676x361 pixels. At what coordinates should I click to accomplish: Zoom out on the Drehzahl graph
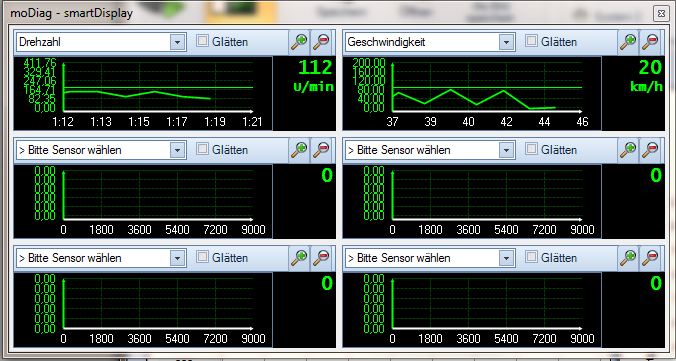(x=321, y=42)
